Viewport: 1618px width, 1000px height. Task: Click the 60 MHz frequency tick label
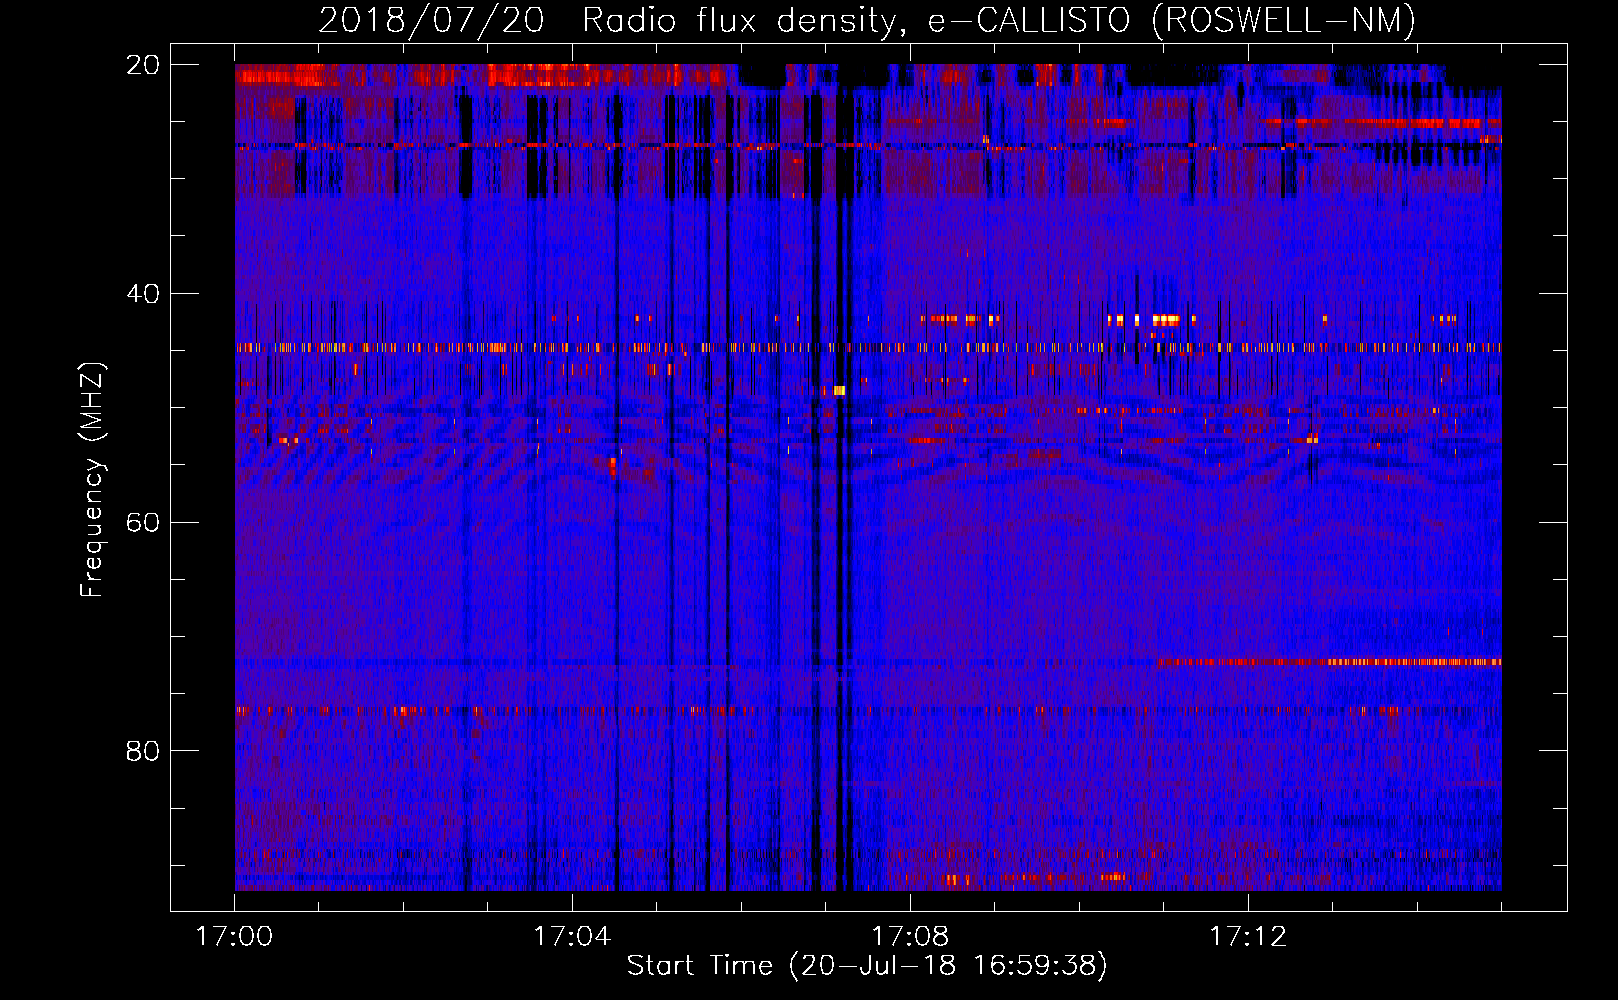pos(143,523)
